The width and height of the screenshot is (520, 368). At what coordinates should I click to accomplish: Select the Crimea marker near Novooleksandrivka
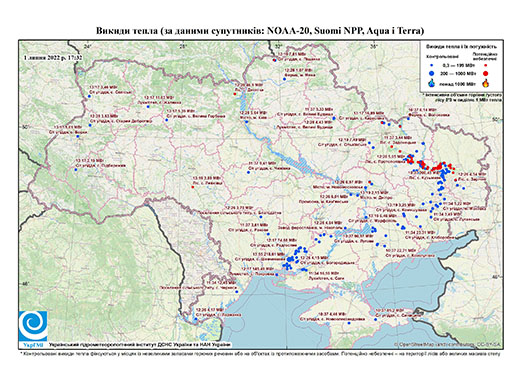[x=349, y=323]
